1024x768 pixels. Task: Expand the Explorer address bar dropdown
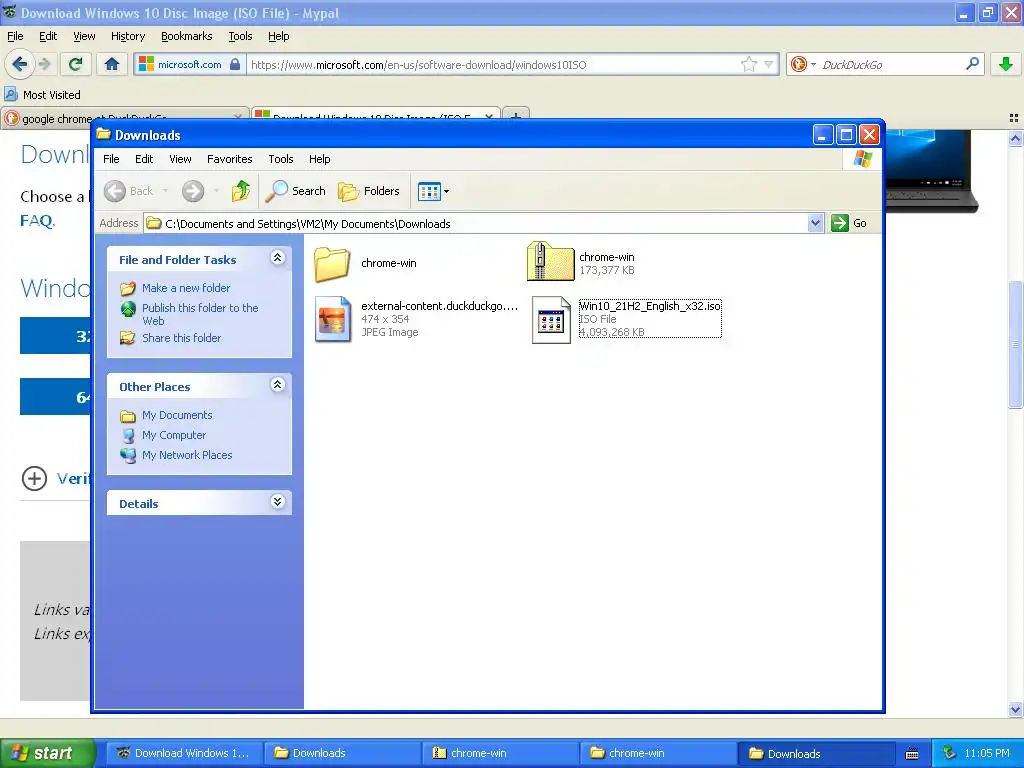[x=815, y=223]
